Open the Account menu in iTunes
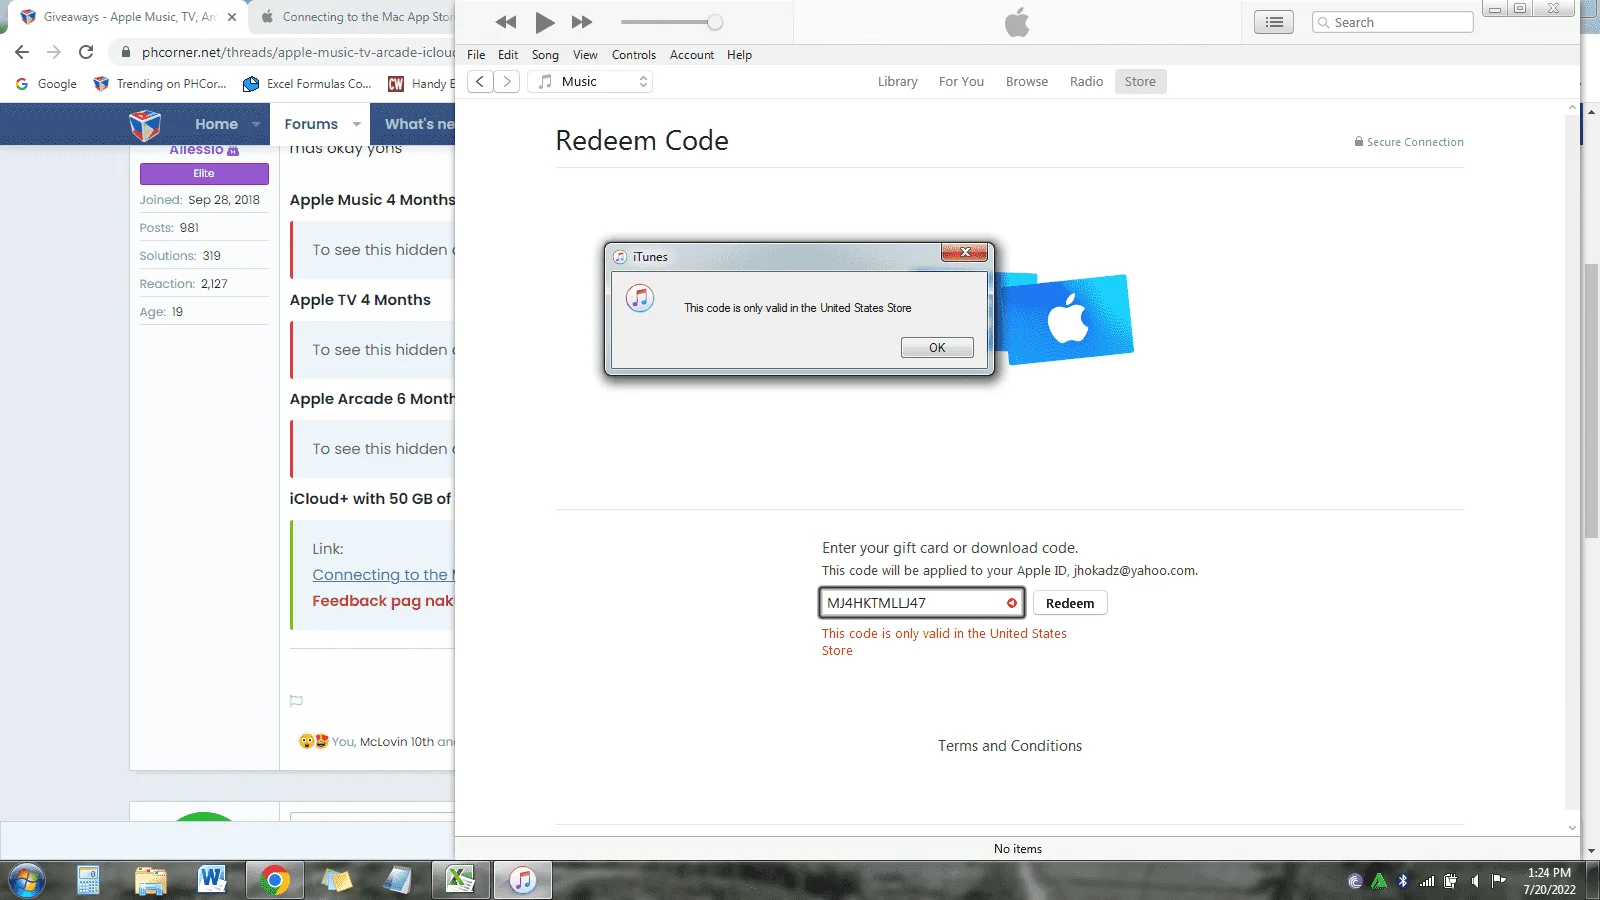Screen dimensions: 1600x900 pyautogui.click(x=692, y=55)
